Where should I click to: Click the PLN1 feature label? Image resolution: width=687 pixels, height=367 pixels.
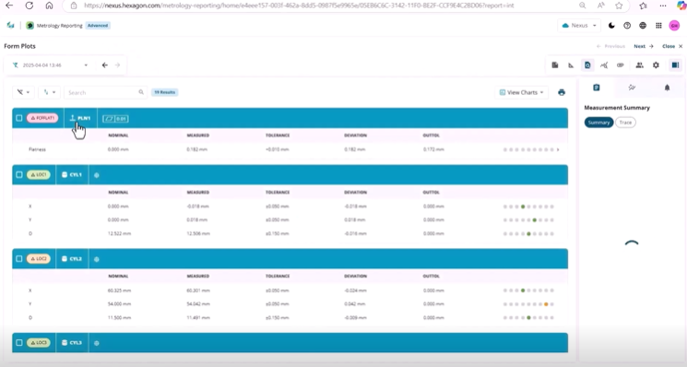click(80, 118)
